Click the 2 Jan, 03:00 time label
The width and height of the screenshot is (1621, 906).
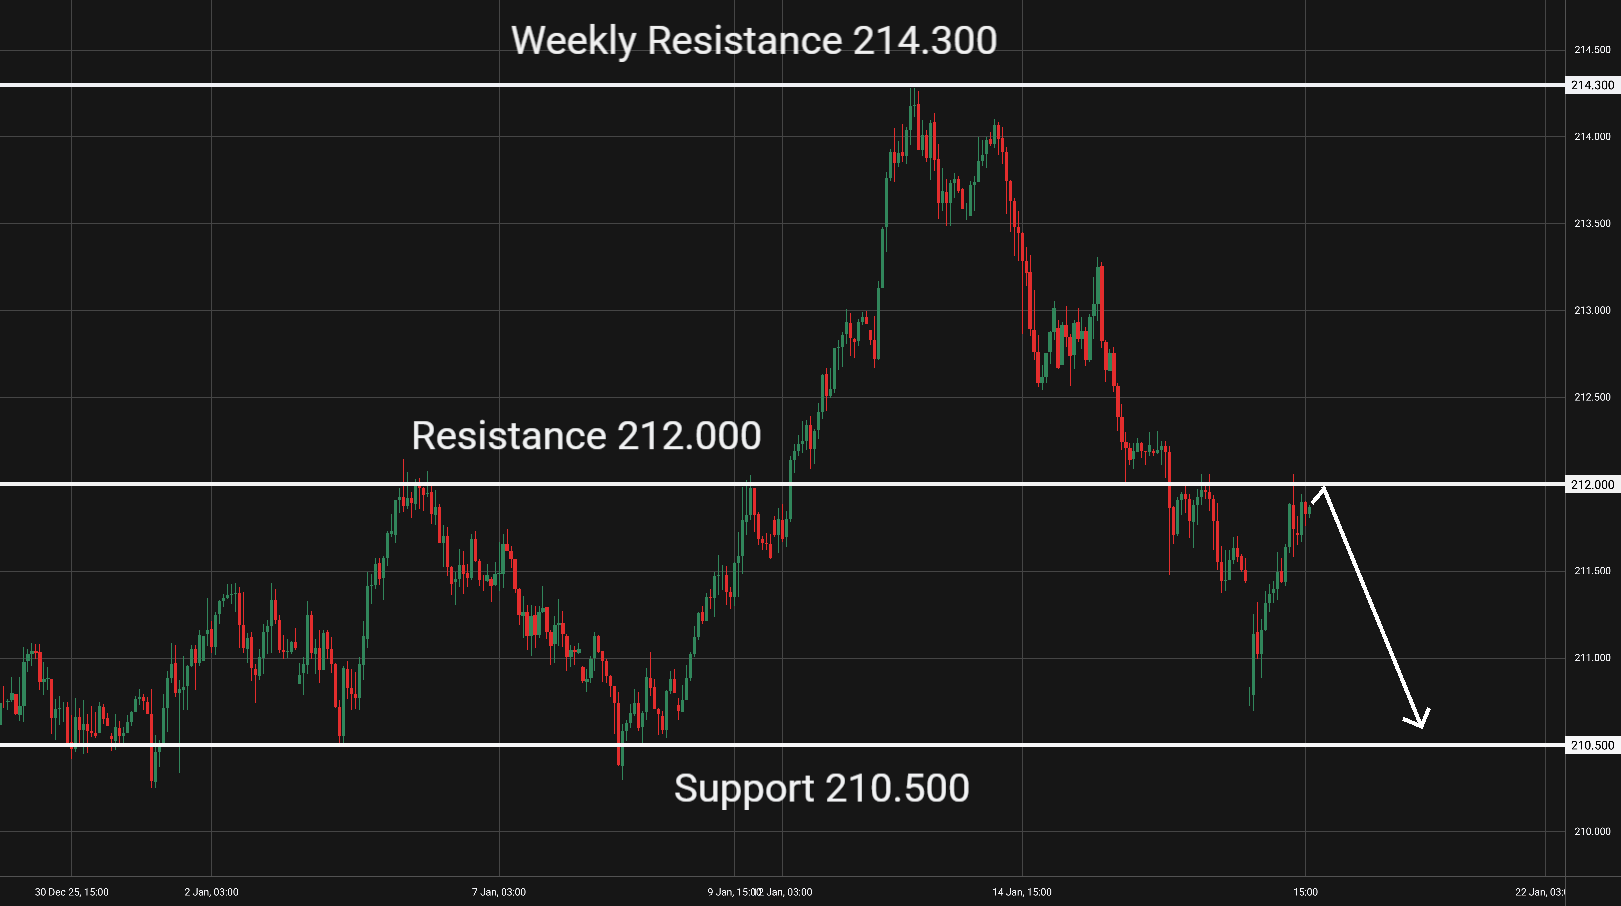(x=212, y=892)
